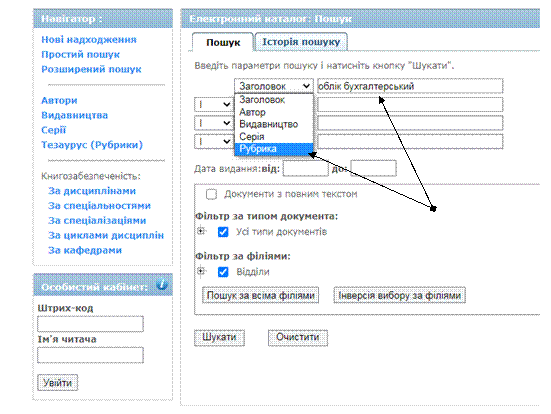Viewport: 551px width, 414px height.
Task: Open the info icon in Особистий кабінет header
Action: (x=162, y=284)
